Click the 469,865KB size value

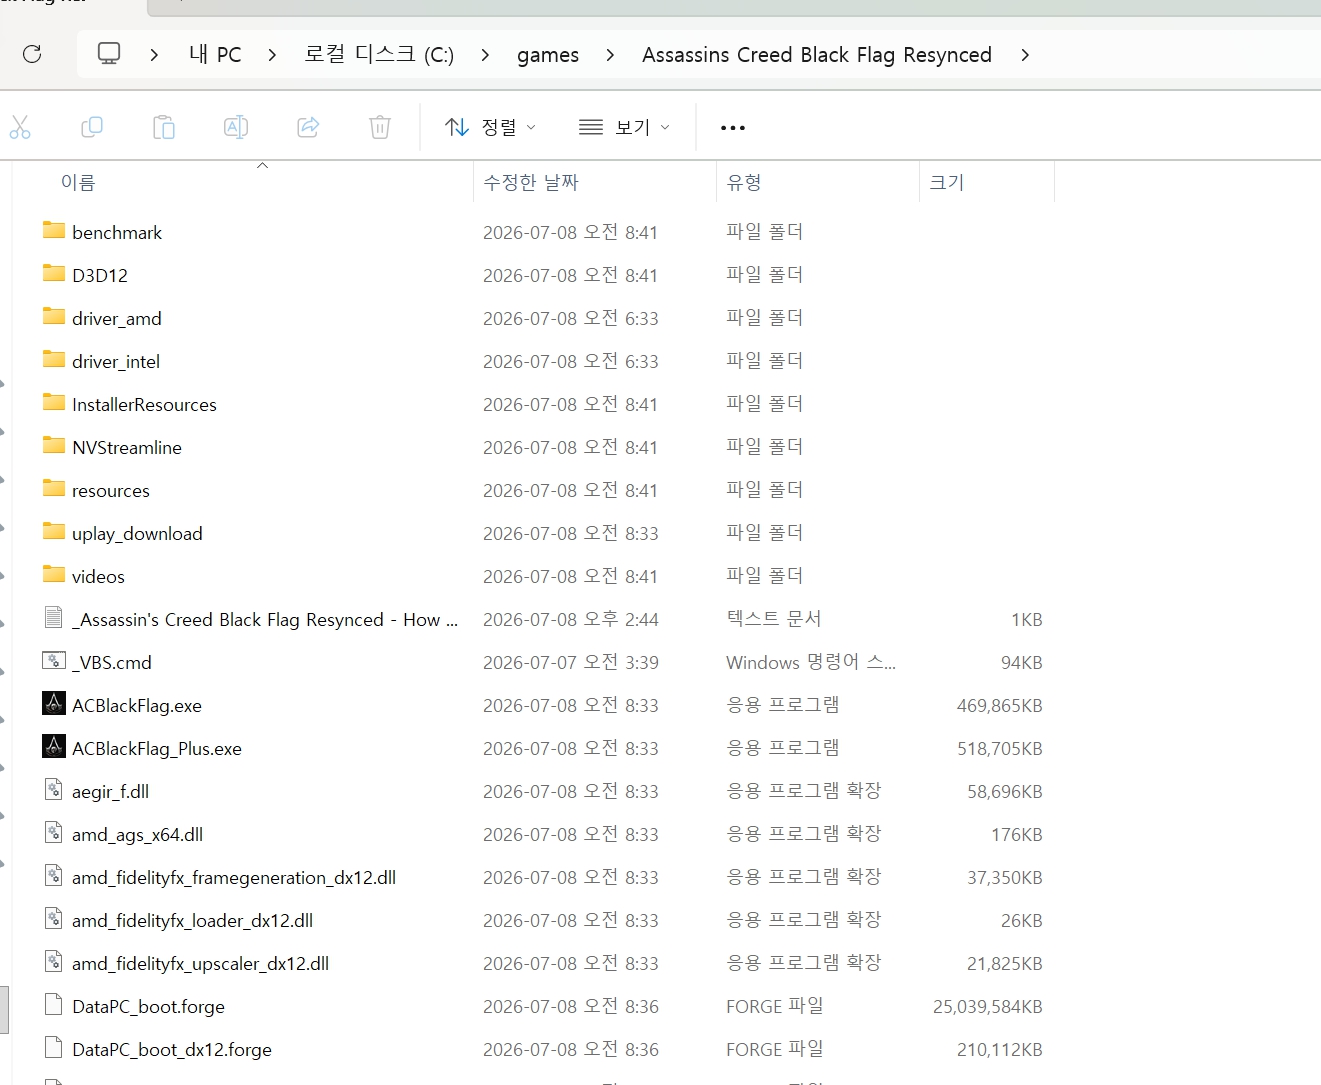[x=999, y=706]
